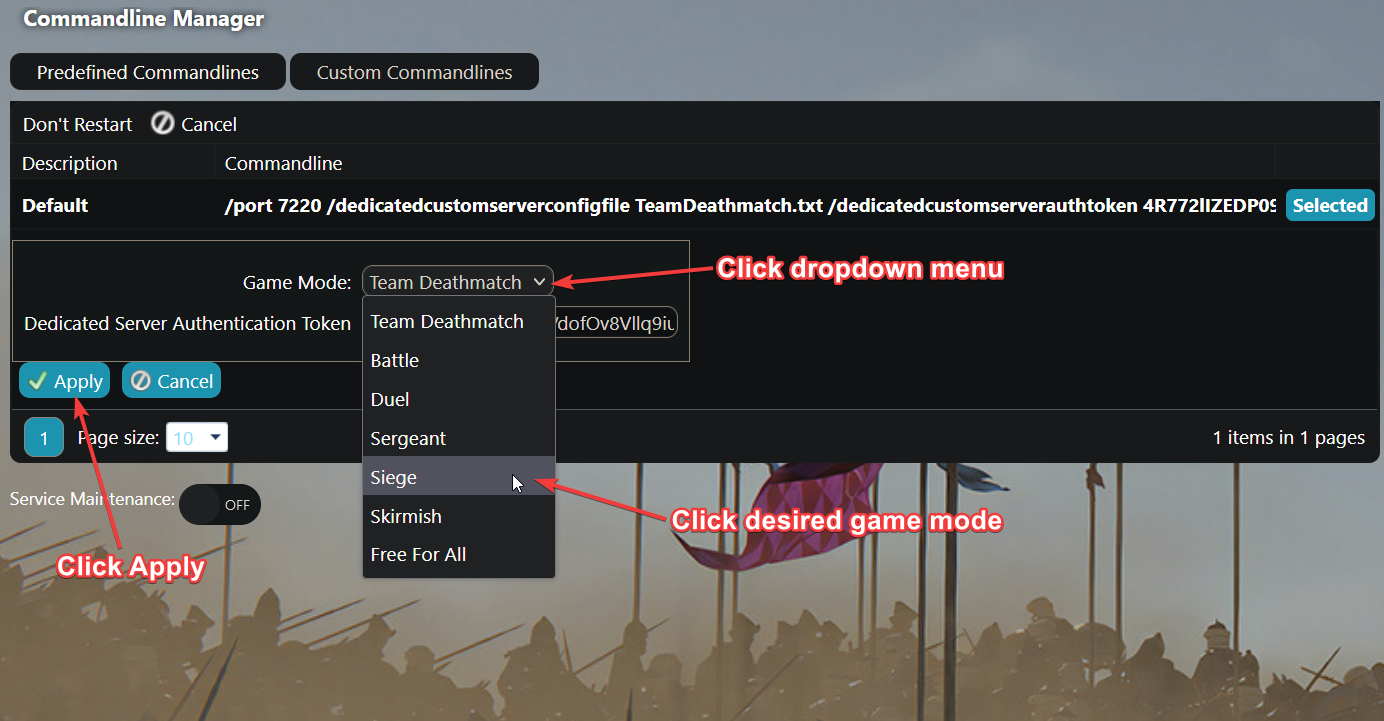Pick Duel from the game mode list
The width and height of the screenshot is (1384, 721).
tap(390, 399)
